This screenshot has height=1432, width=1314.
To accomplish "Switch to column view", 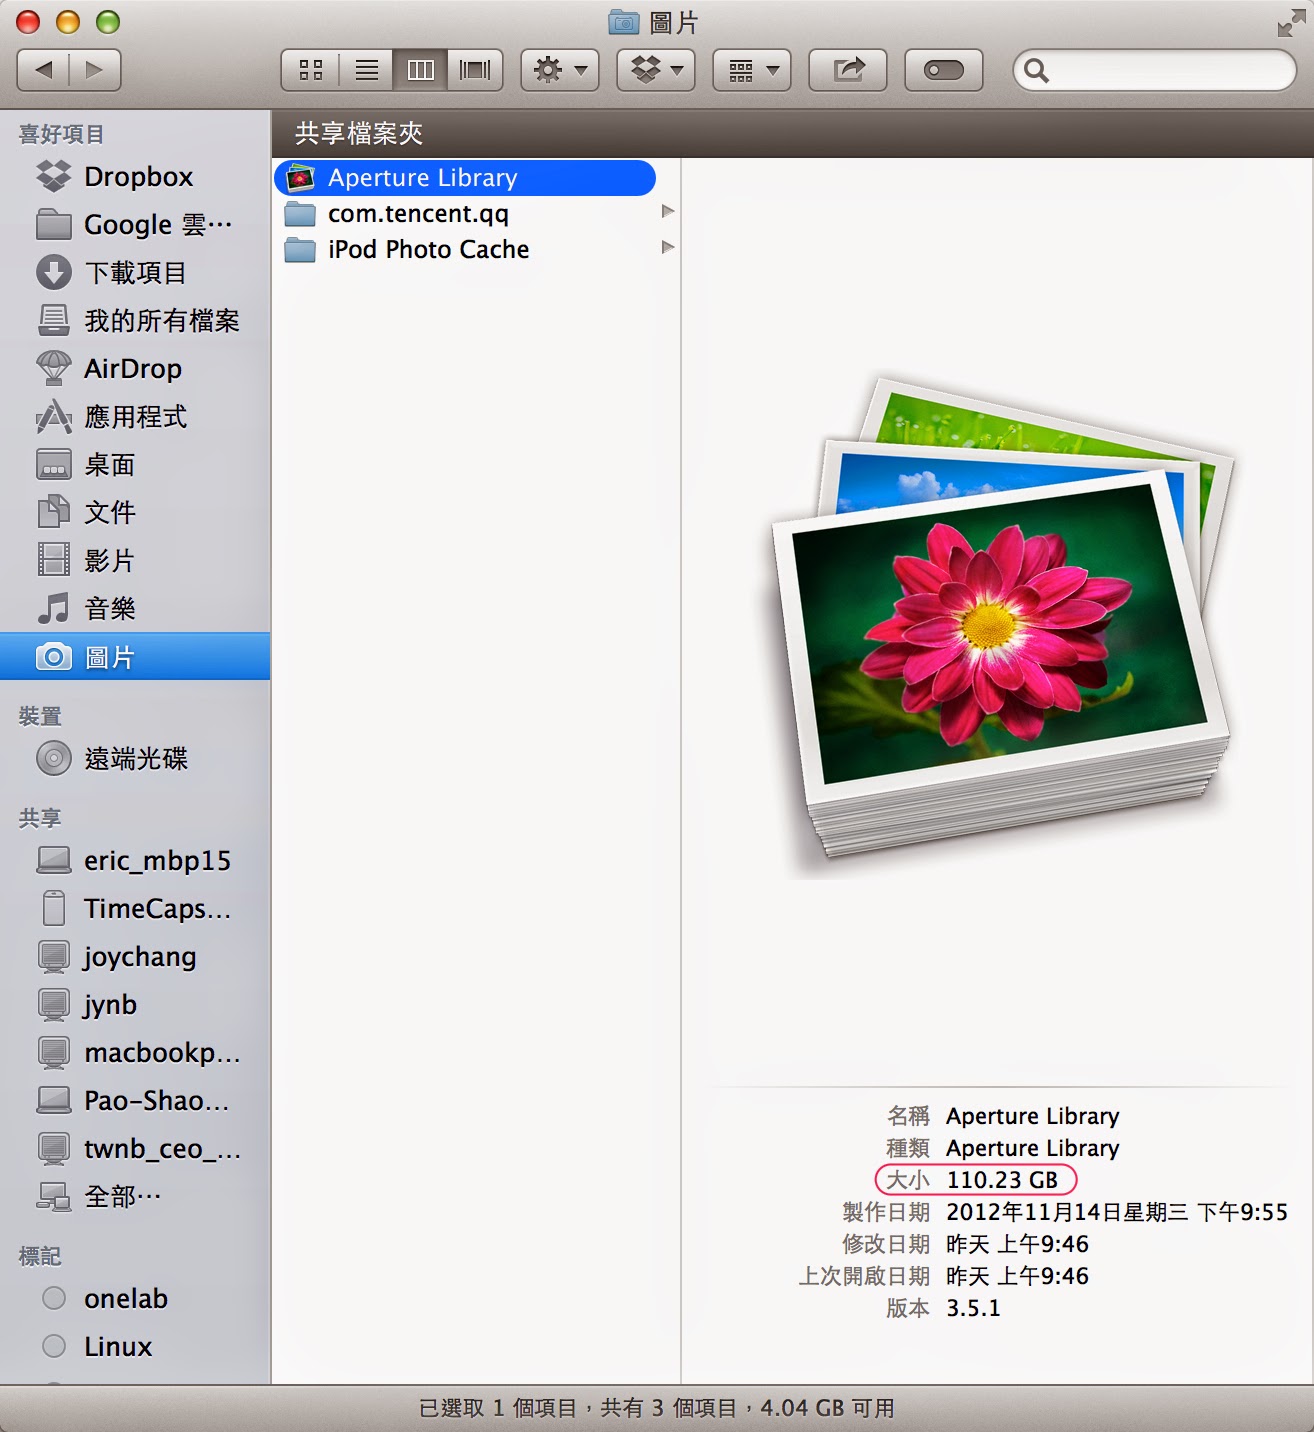I will [x=421, y=70].
